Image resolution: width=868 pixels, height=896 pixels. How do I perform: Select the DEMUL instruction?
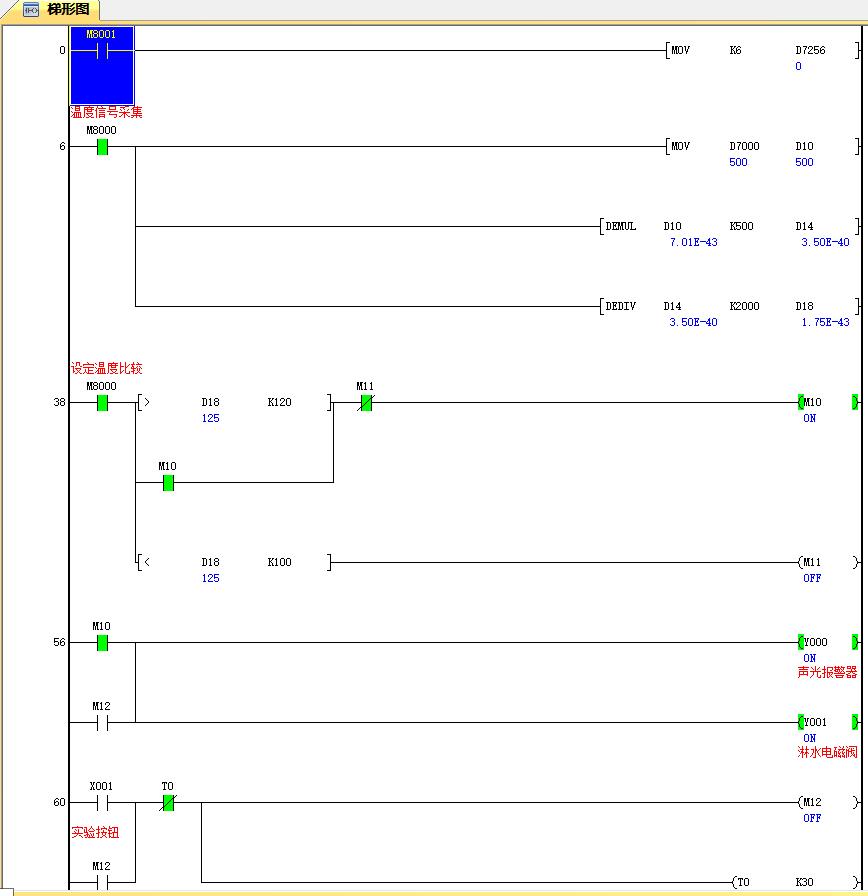tap(621, 226)
